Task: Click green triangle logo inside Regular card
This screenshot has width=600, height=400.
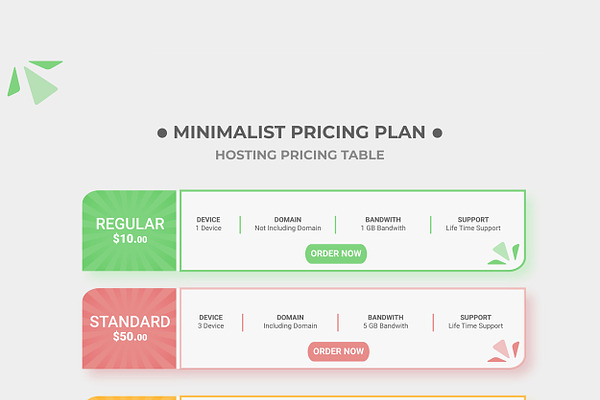Action: click(x=503, y=253)
